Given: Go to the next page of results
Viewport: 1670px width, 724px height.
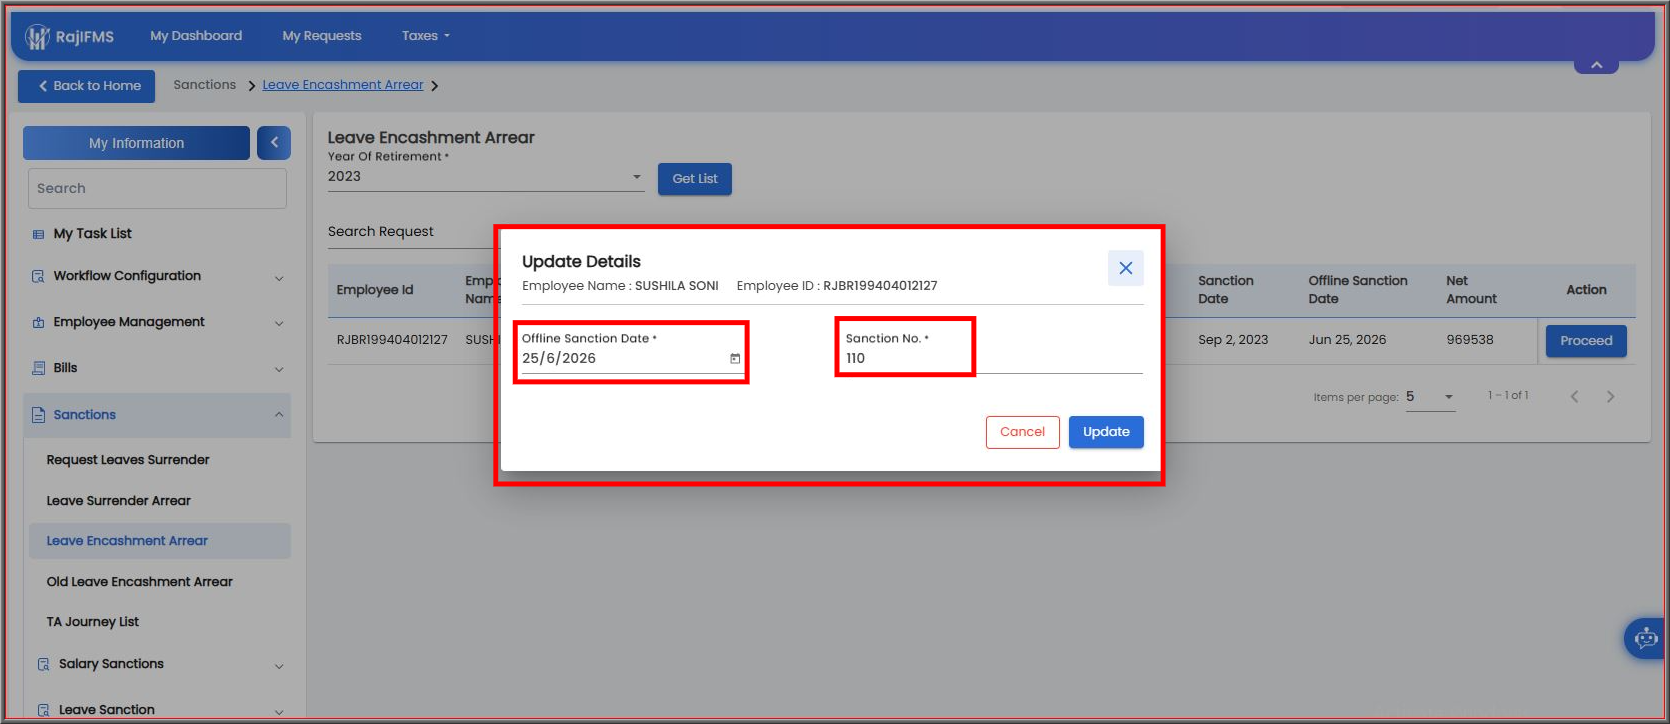Looking at the screenshot, I should coord(1610,397).
